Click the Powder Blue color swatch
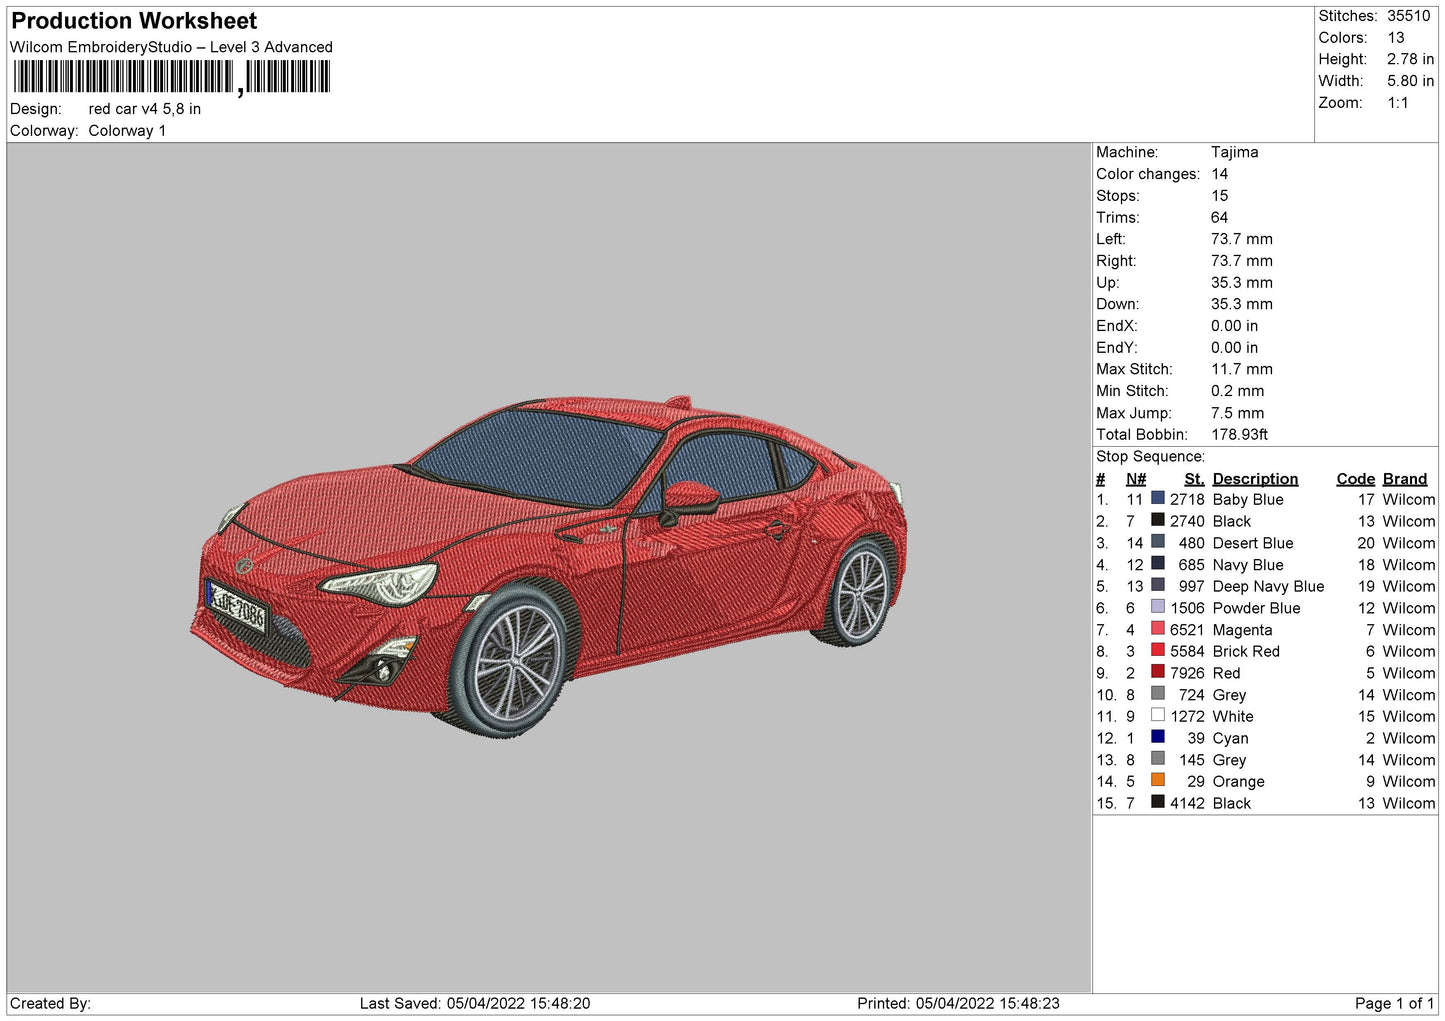This screenshot has width=1445, height=1021. 1158,607
